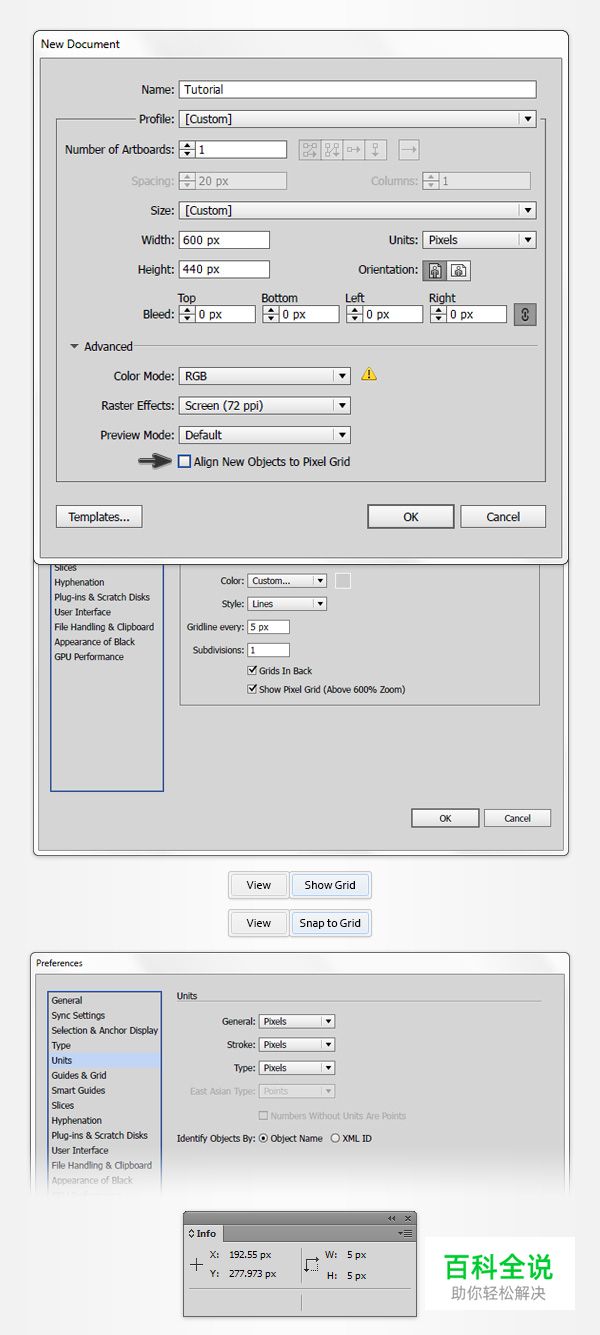This screenshot has width=600, height=1335.
Task: Collapse the Info panel with double arrows
Action: tap(392, 1218)
